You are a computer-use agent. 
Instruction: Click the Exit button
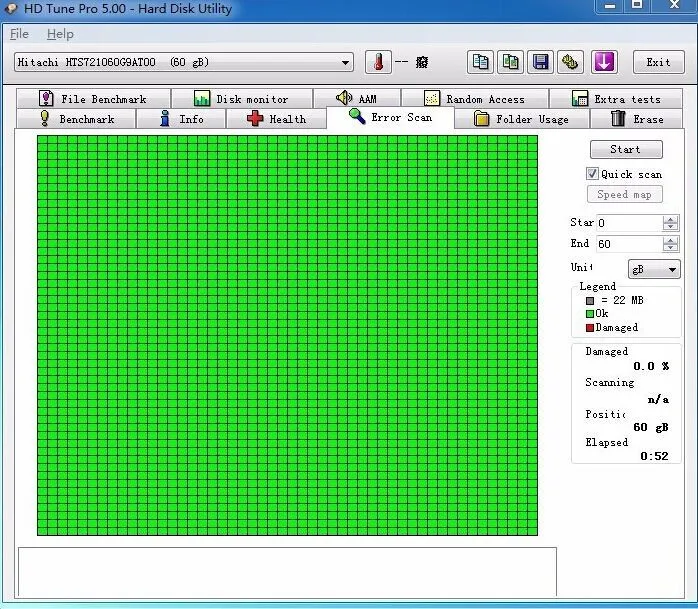tap(658, 62)
